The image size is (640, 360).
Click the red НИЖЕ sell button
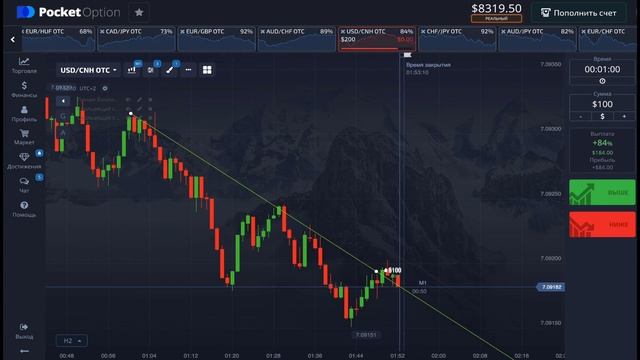602,224
